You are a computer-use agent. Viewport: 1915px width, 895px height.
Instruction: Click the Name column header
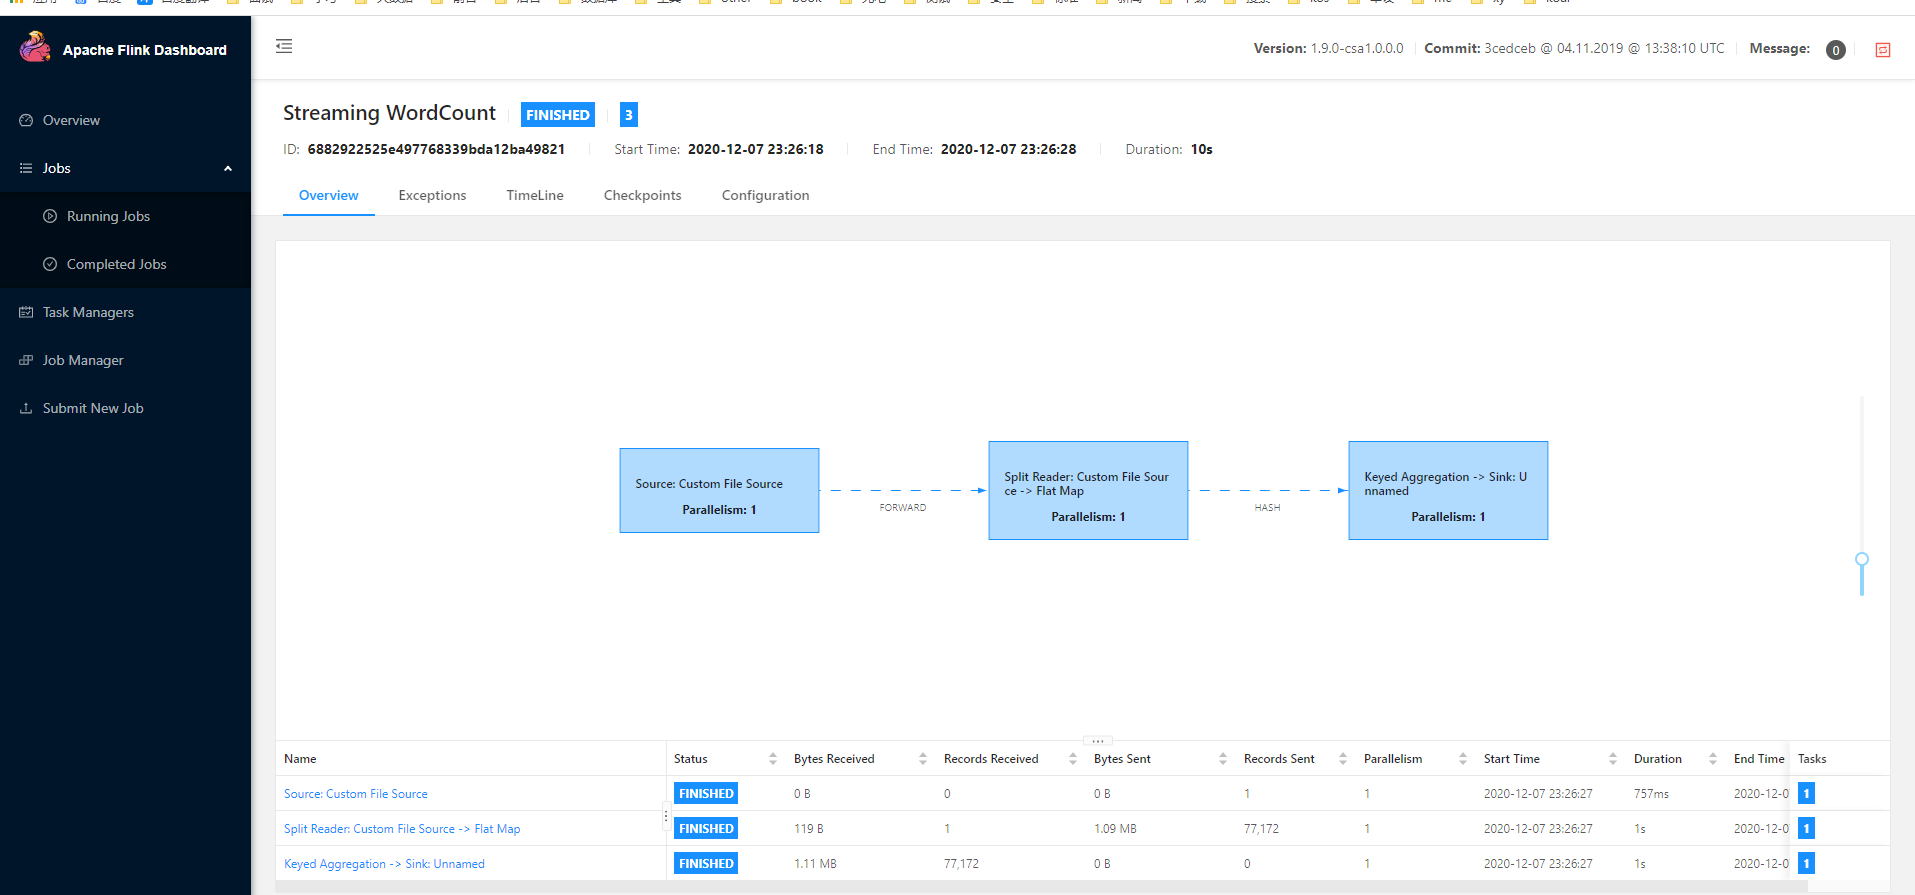[x=300, y=759]
